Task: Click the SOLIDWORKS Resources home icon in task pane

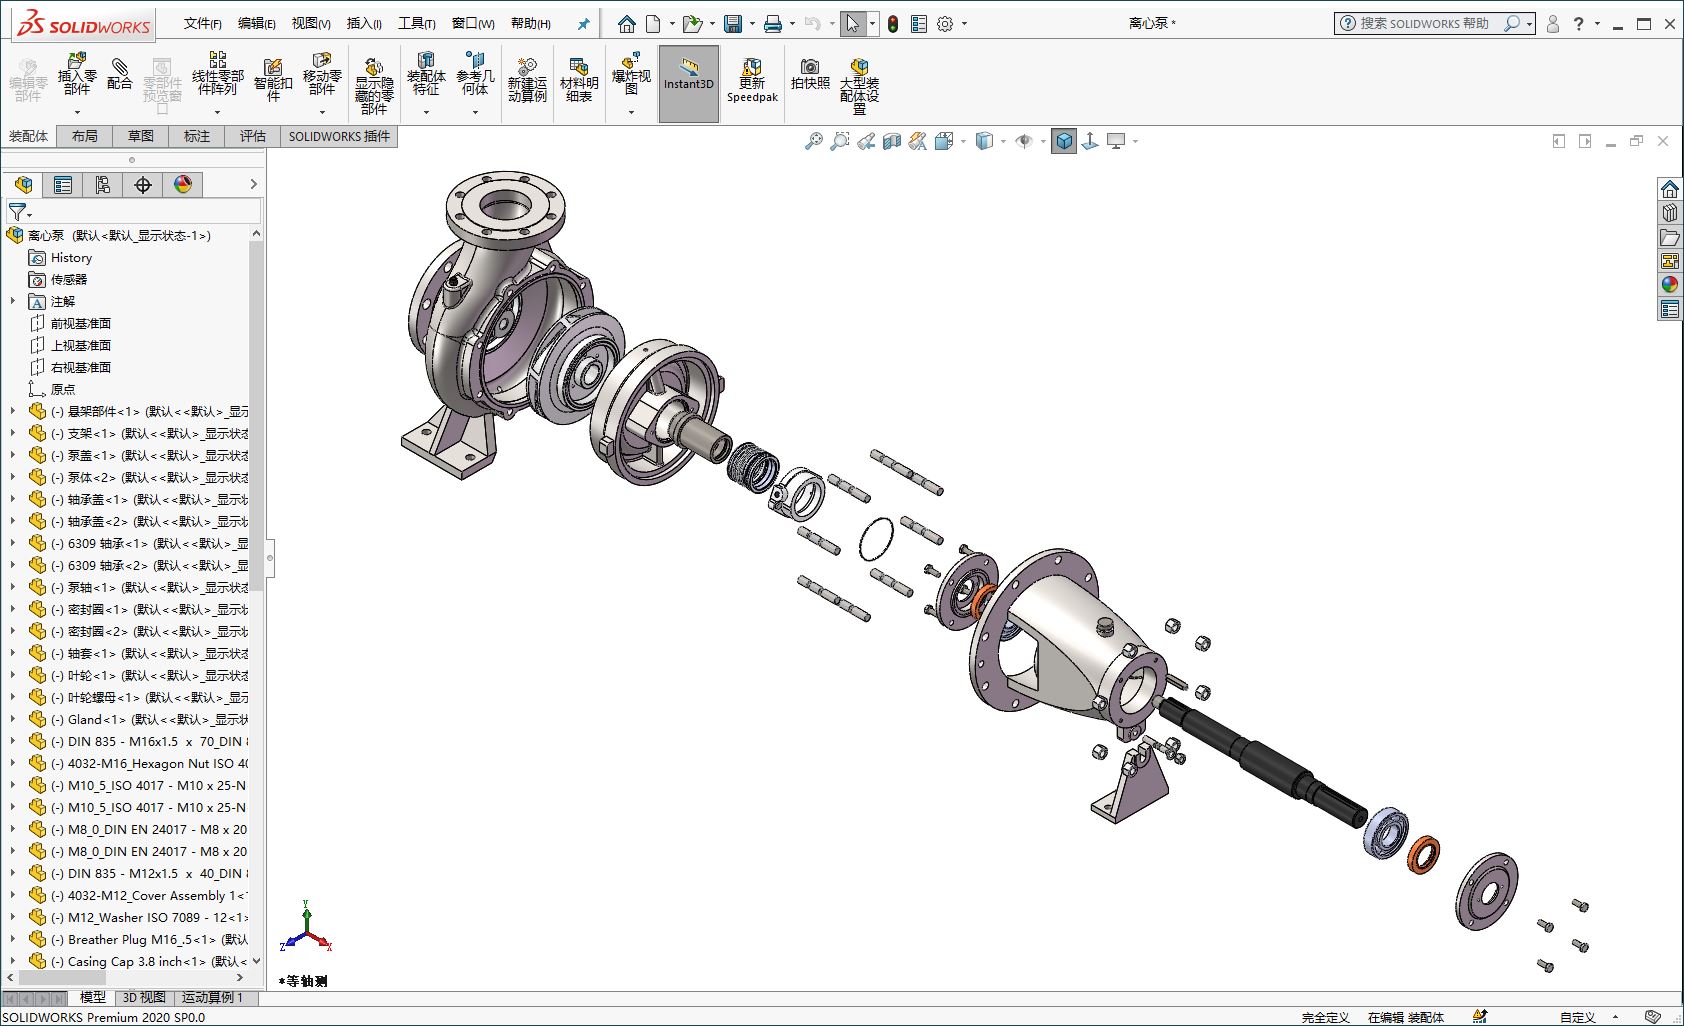Action: click(1670, 189)
